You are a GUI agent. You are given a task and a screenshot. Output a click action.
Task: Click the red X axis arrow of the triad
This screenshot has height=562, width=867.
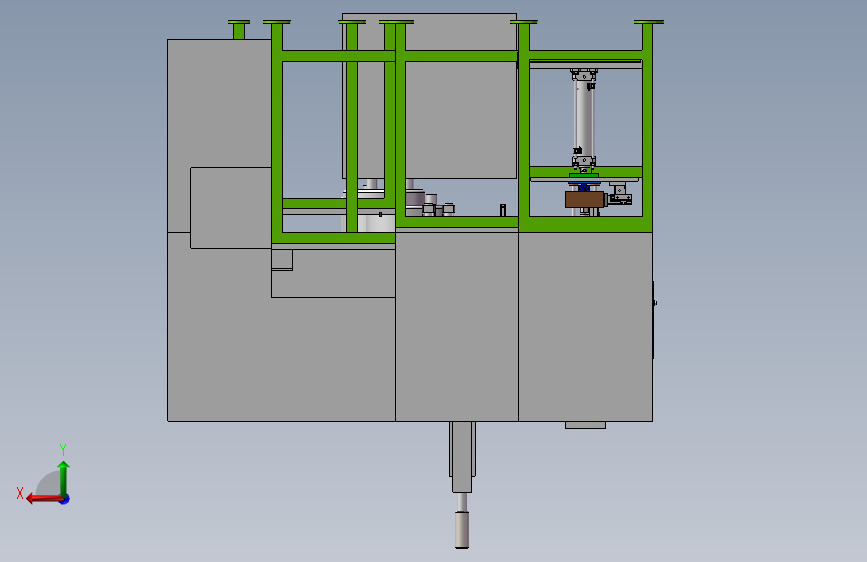point(44,499)
